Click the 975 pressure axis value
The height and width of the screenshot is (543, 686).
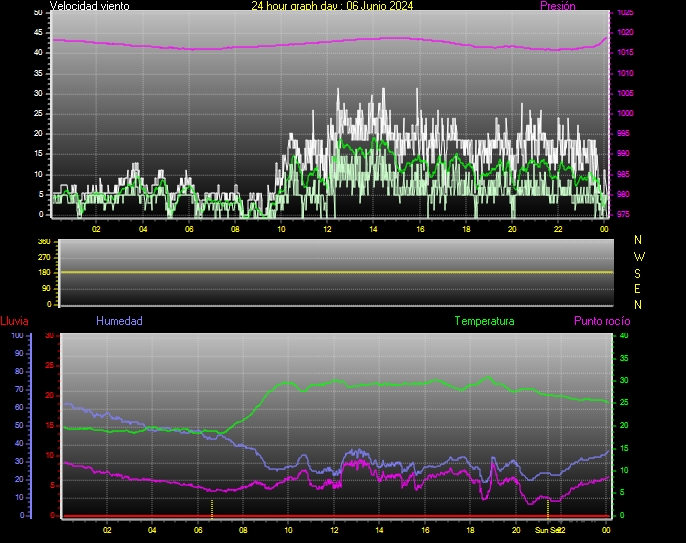point(623,214)
